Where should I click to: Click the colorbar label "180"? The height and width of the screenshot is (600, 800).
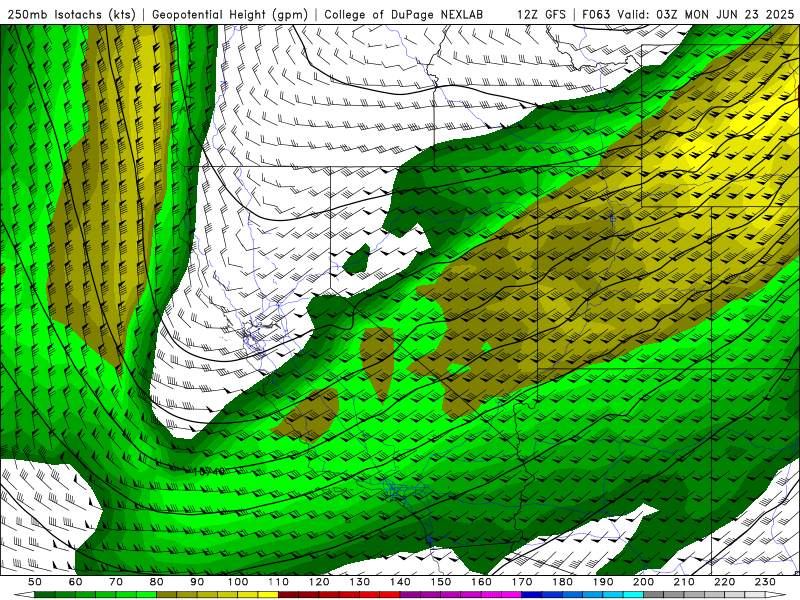point(562,582)
